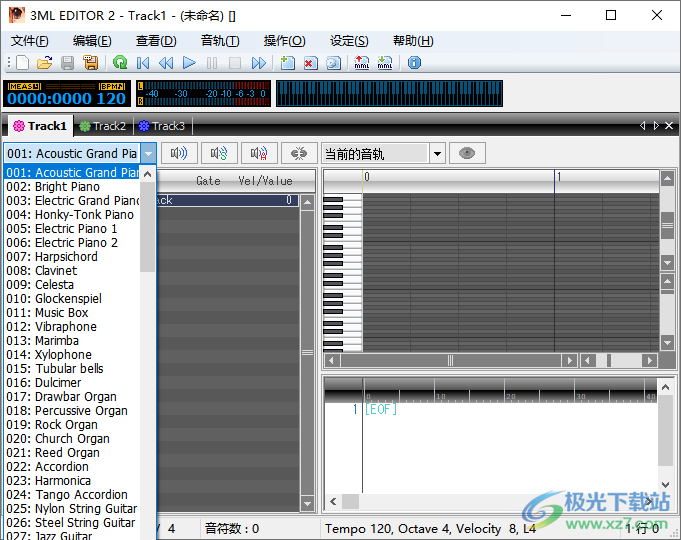Image resolution: width=681 pixels, height=540 pixels.
Task: Open the 音轨(T) menu
Action: coord(220,41)
